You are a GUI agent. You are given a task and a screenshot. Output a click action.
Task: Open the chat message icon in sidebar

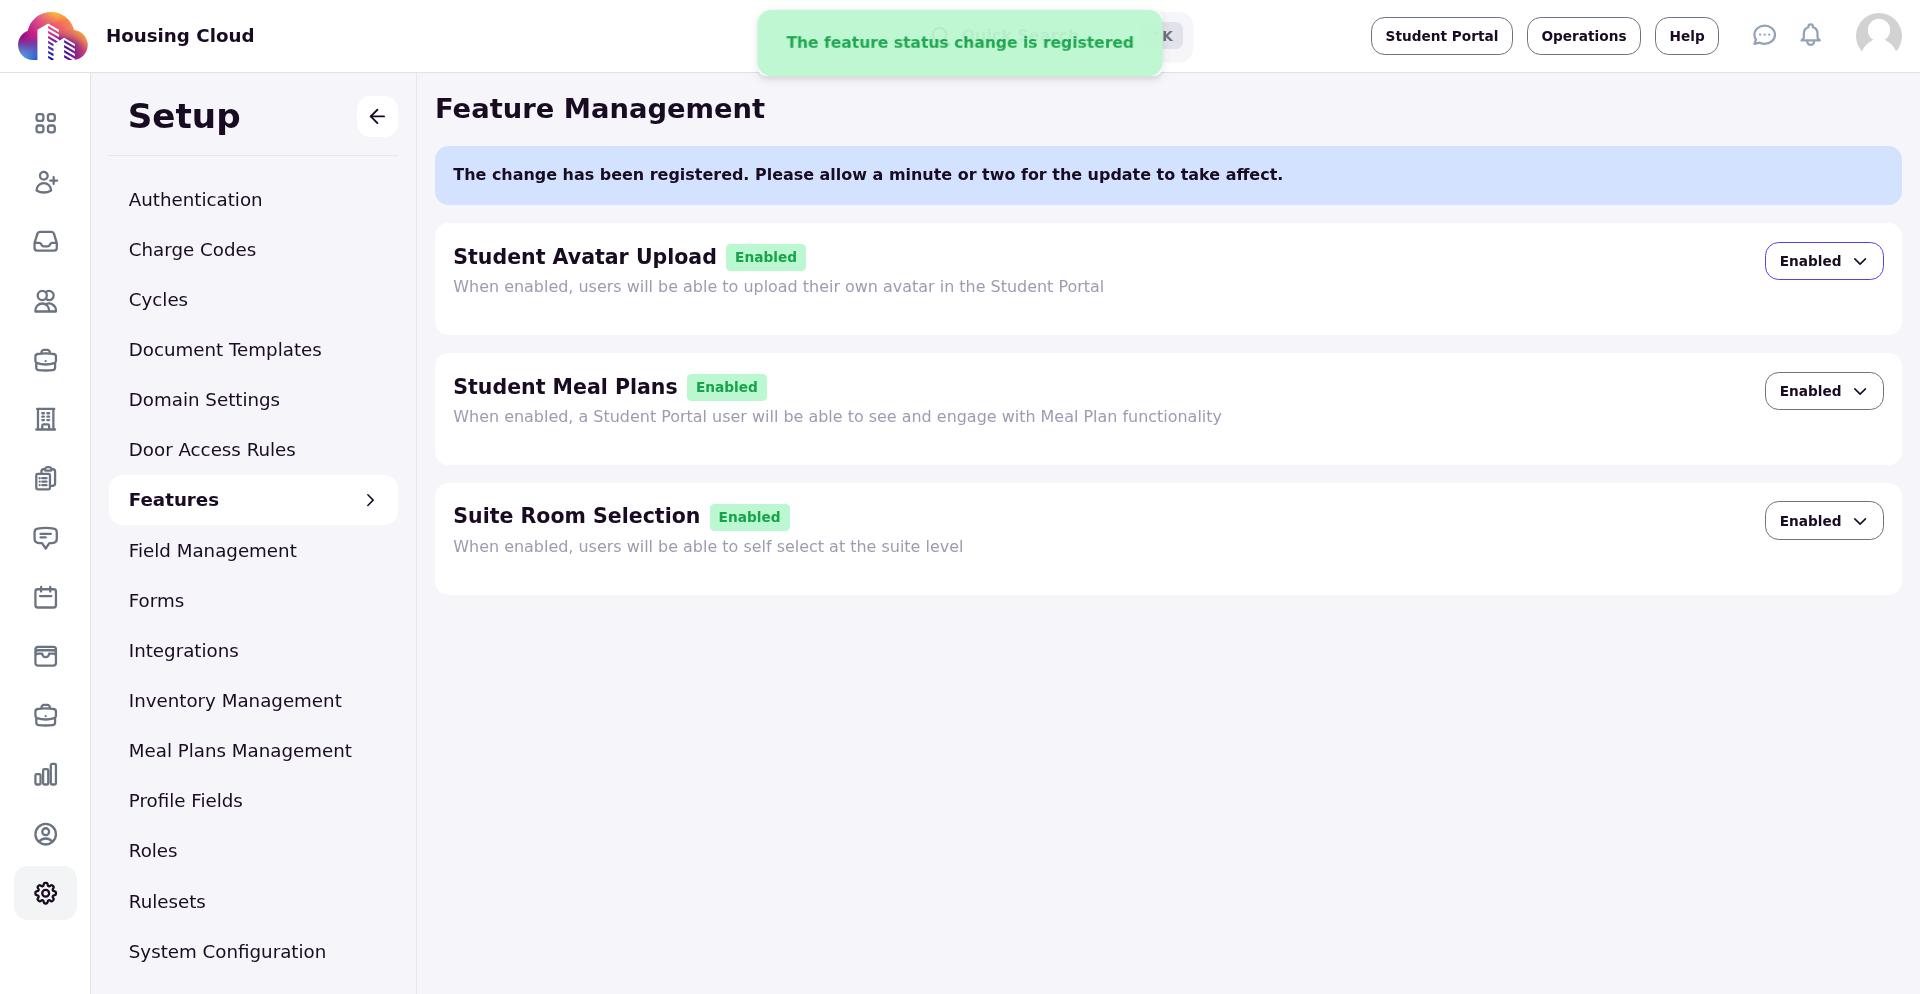point(45,538)
